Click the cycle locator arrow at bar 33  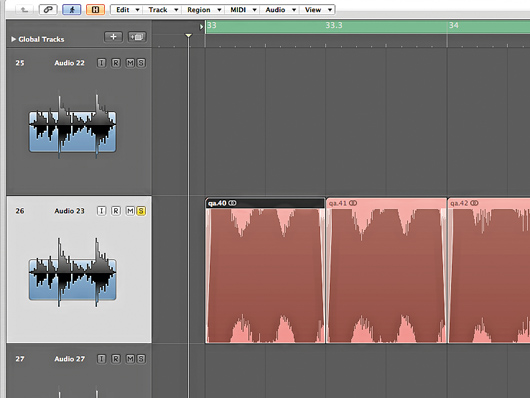[x=201, y=26]
